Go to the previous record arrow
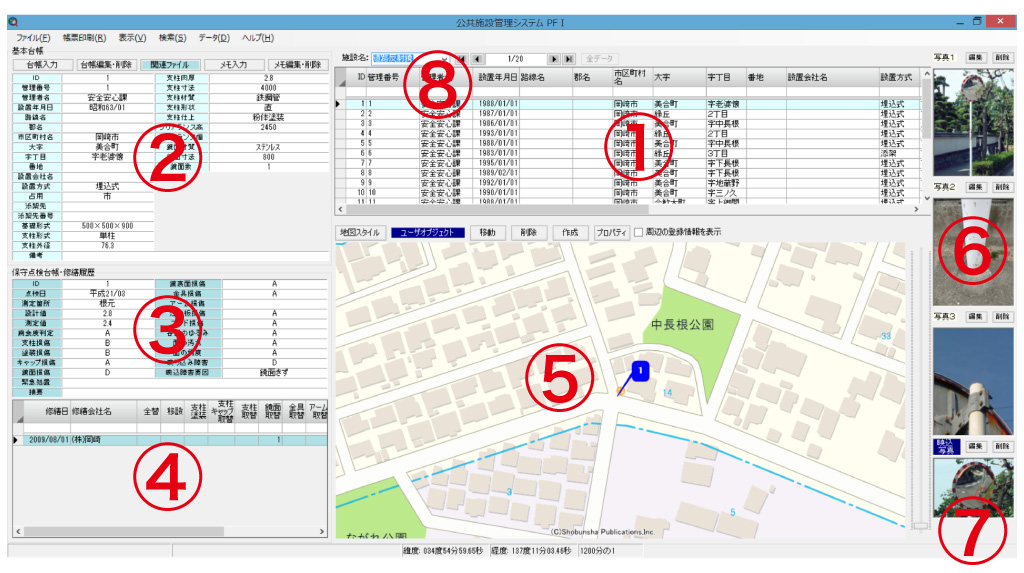Viewport: 1024px width, 573px height. pos(477,59)
